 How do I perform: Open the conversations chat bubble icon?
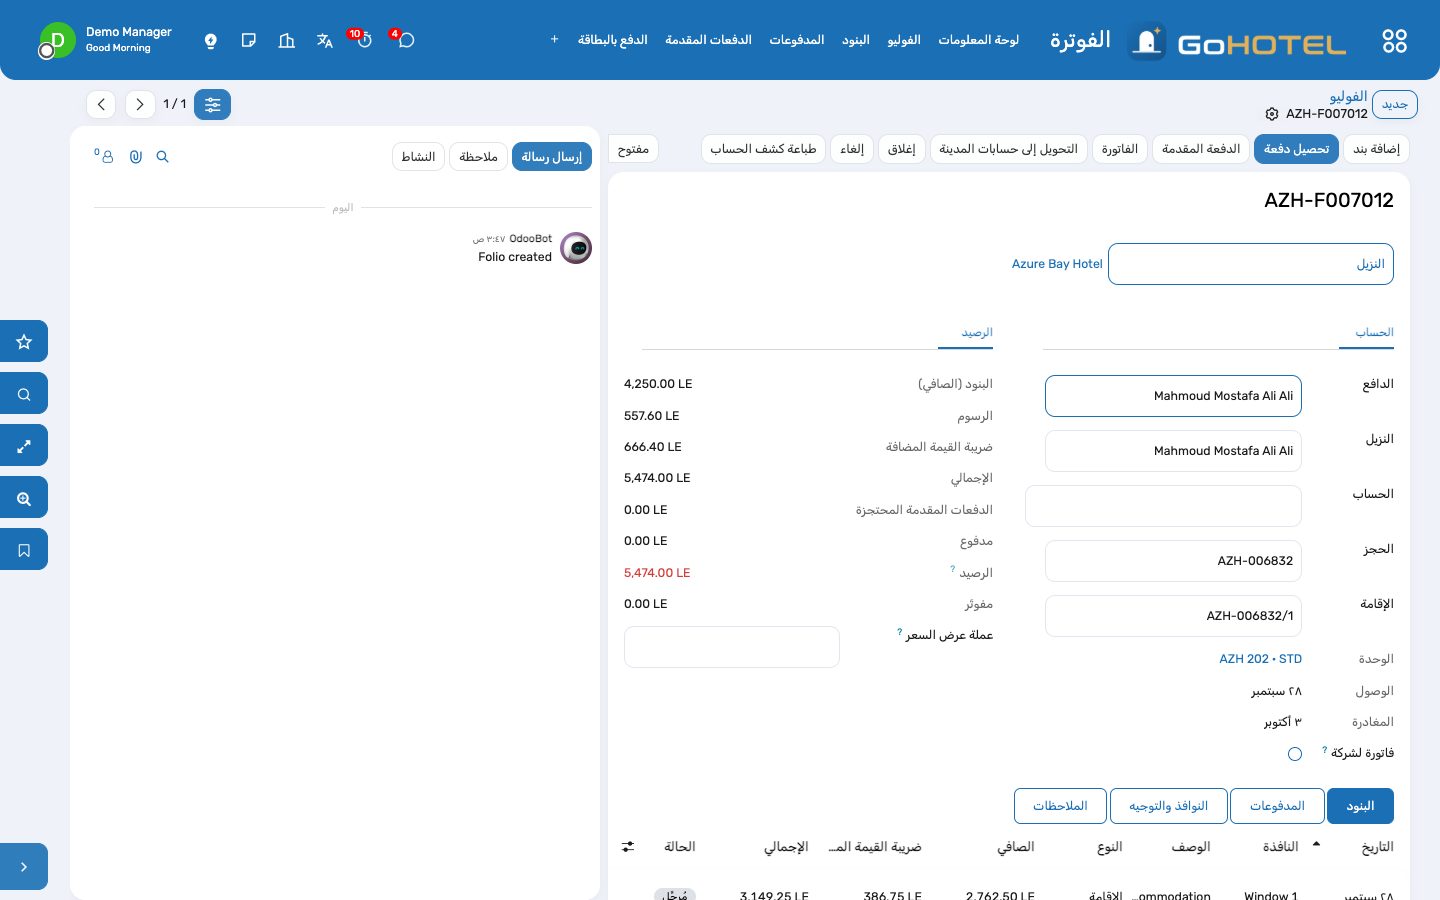point(406,40)
